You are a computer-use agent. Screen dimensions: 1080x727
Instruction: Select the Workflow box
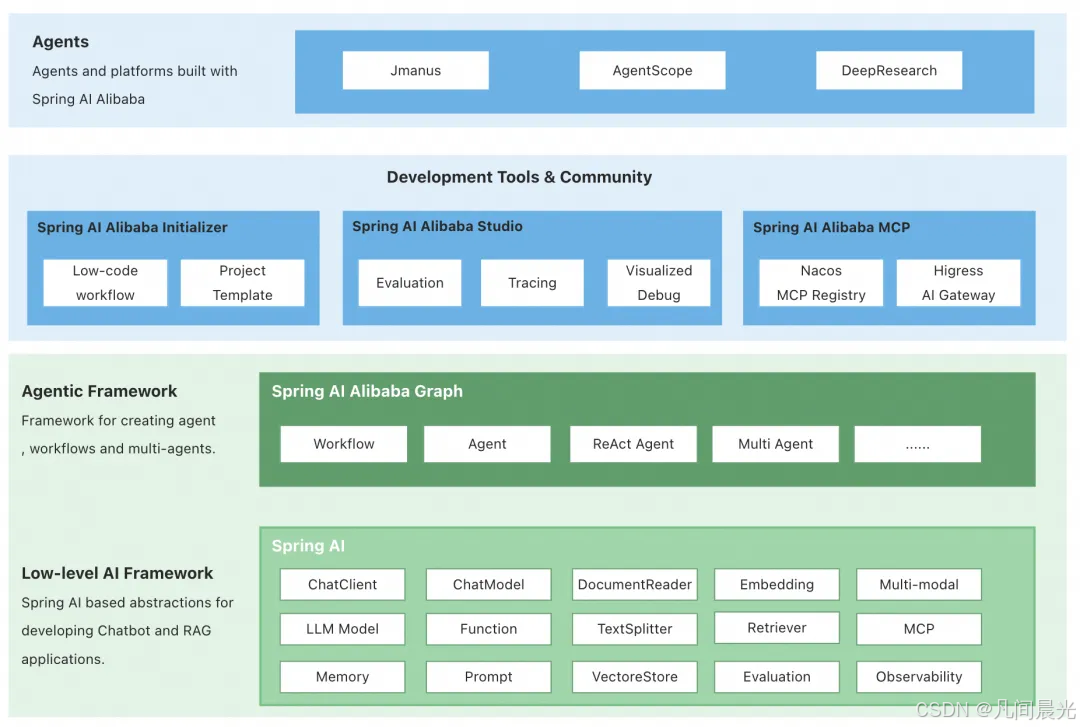pos(344,444)
